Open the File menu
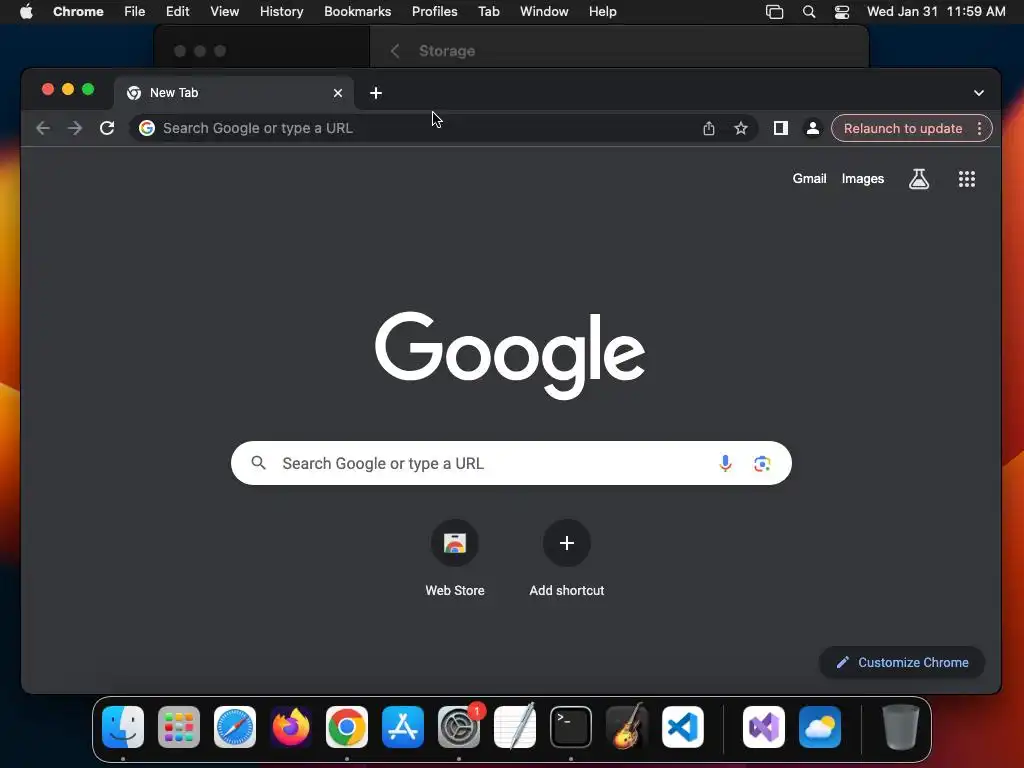Image resolution: width=1024 pixels, height=768 pixels. (x=135, y=11)
